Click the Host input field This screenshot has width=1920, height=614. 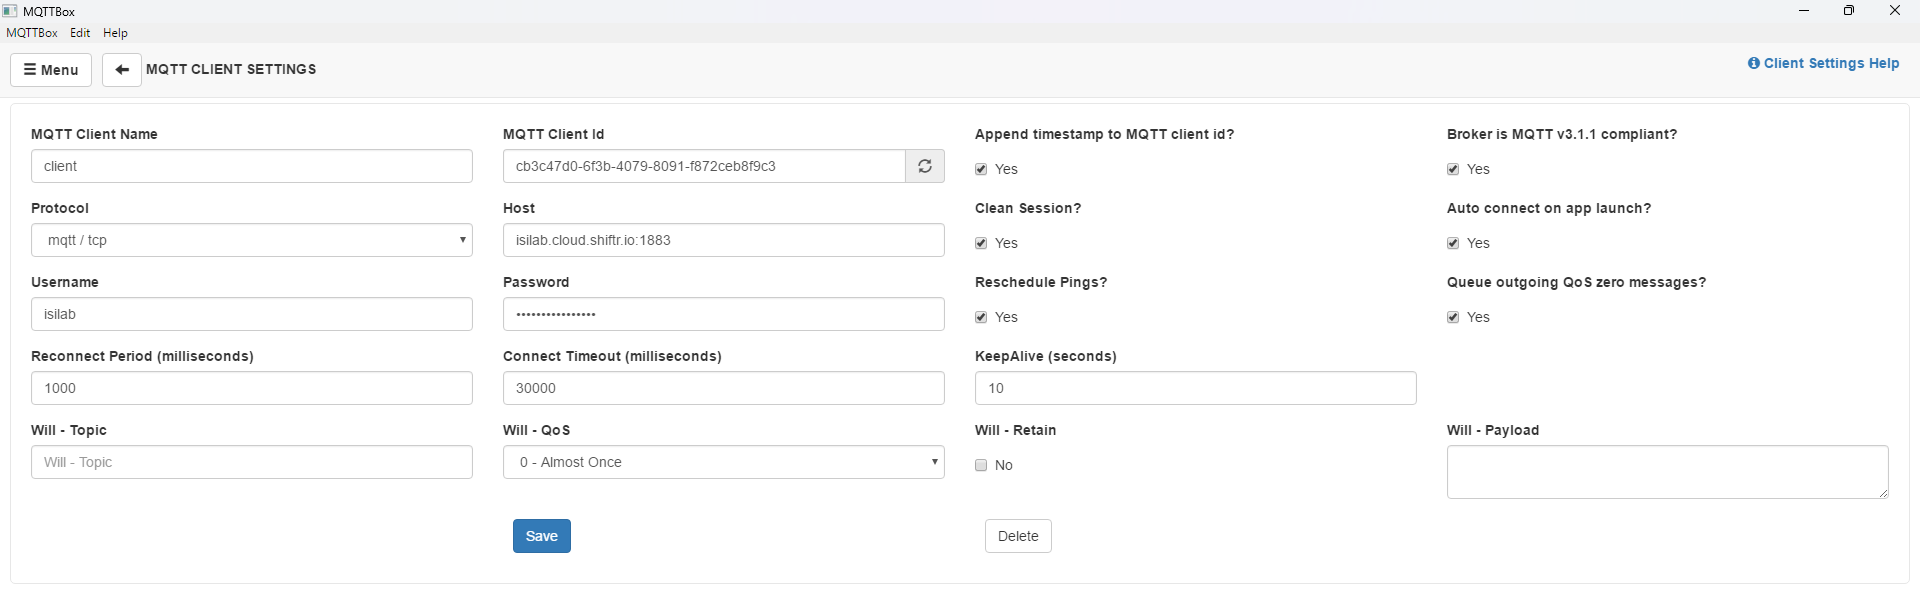click(724, 240)
